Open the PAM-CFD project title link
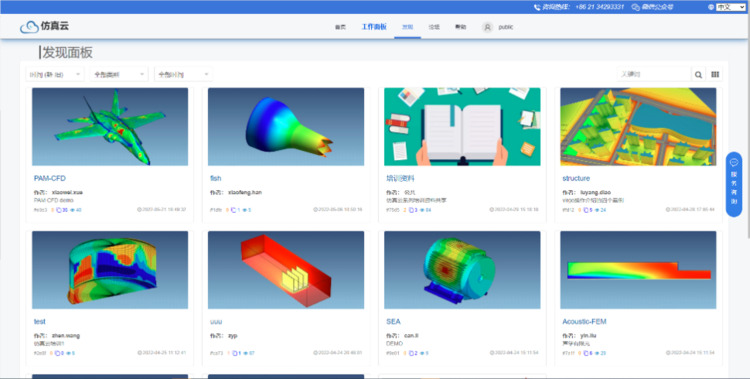 (50, 178)
